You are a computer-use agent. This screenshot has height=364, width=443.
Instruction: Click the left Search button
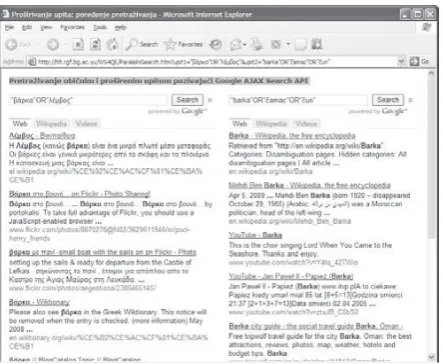click(x=187, y=100)
